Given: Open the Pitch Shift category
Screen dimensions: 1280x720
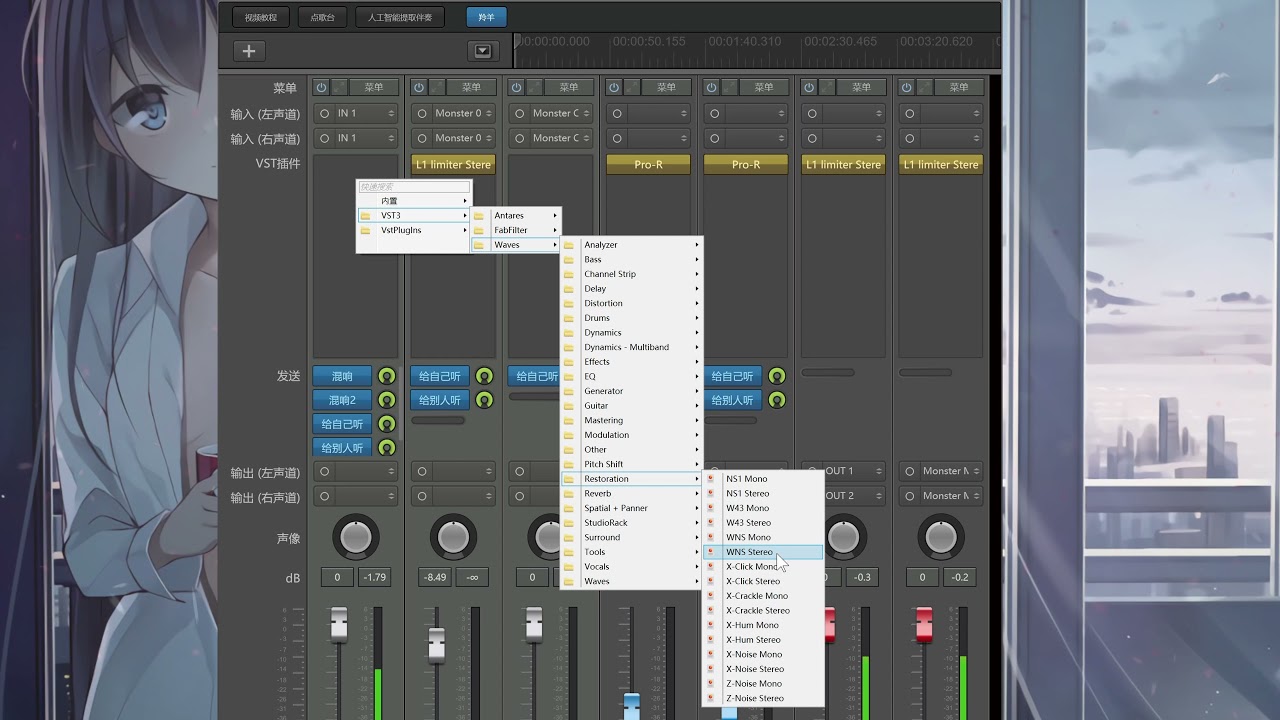Looking at the screenshot, I should [x=631, y=464].
